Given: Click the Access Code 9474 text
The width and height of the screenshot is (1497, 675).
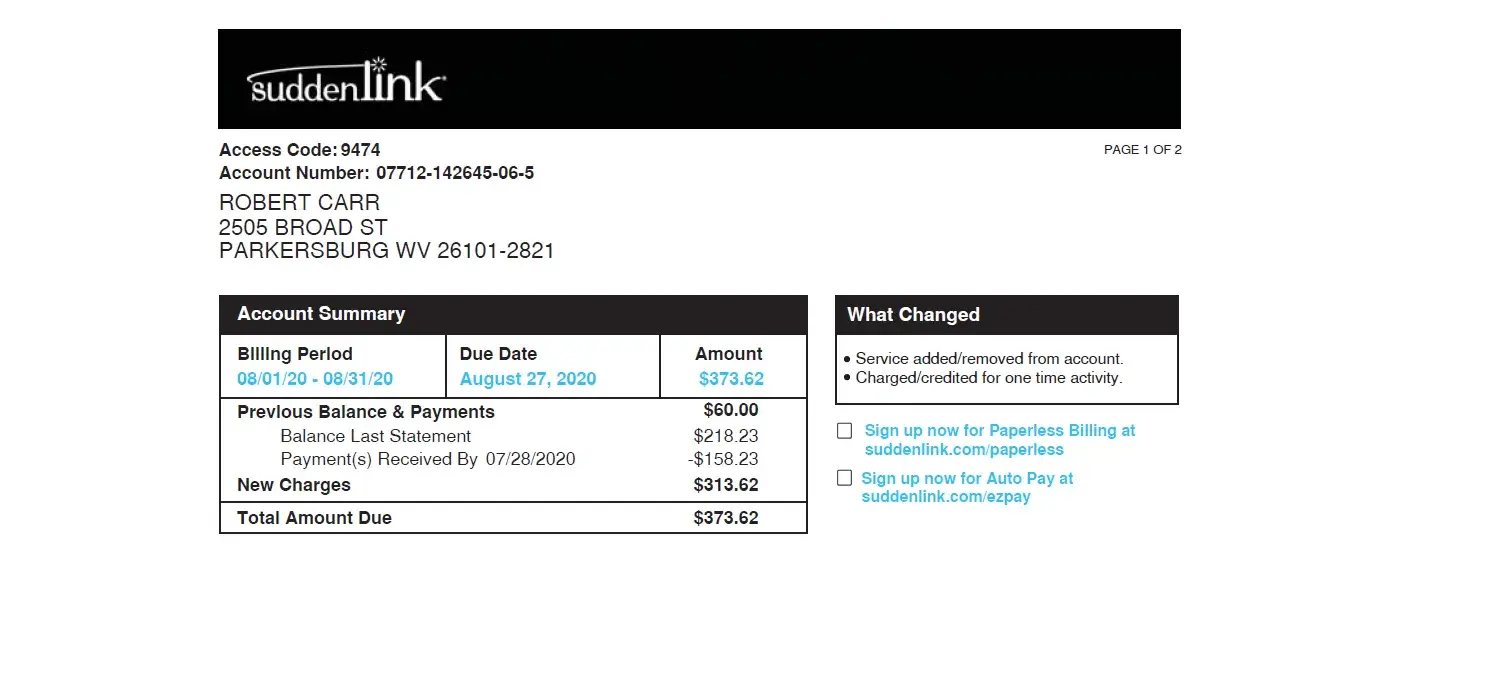Looking at the screenshot, I should 300,150.
